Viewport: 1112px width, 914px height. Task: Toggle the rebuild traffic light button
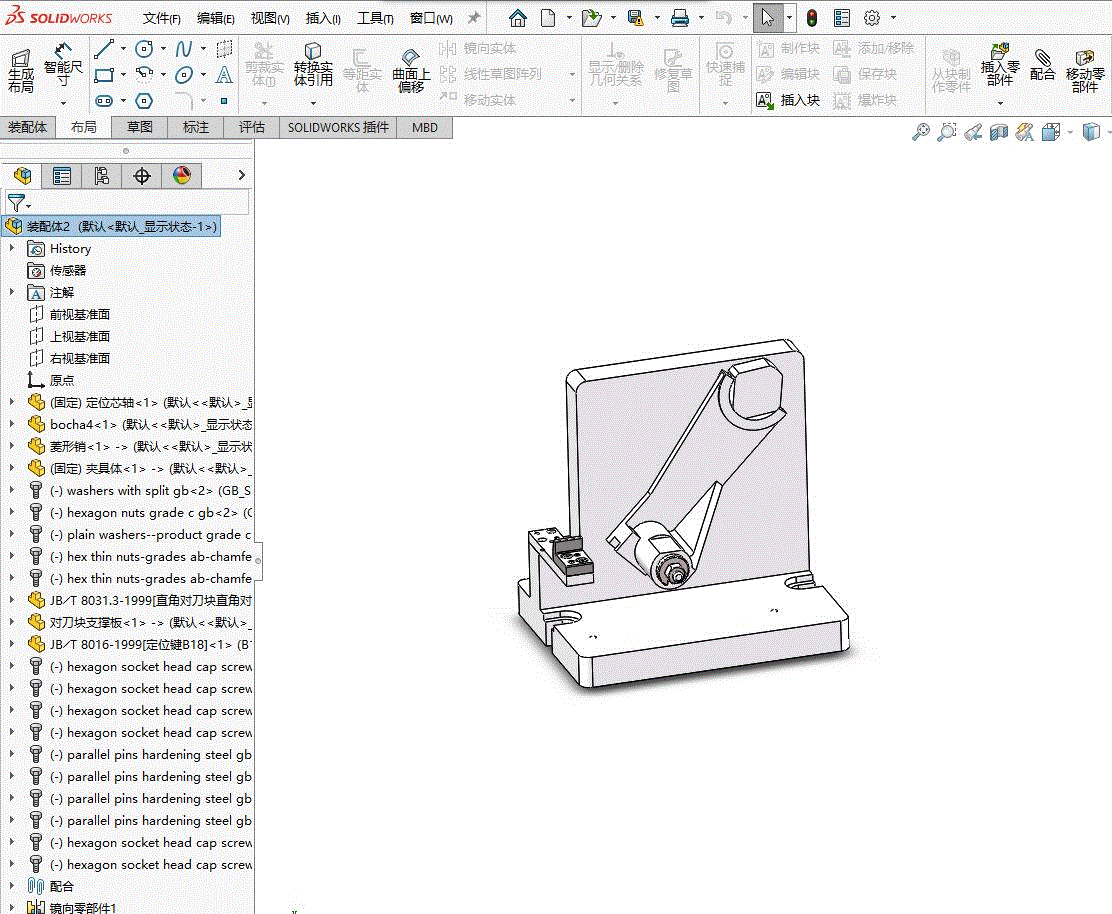point(812,18)
